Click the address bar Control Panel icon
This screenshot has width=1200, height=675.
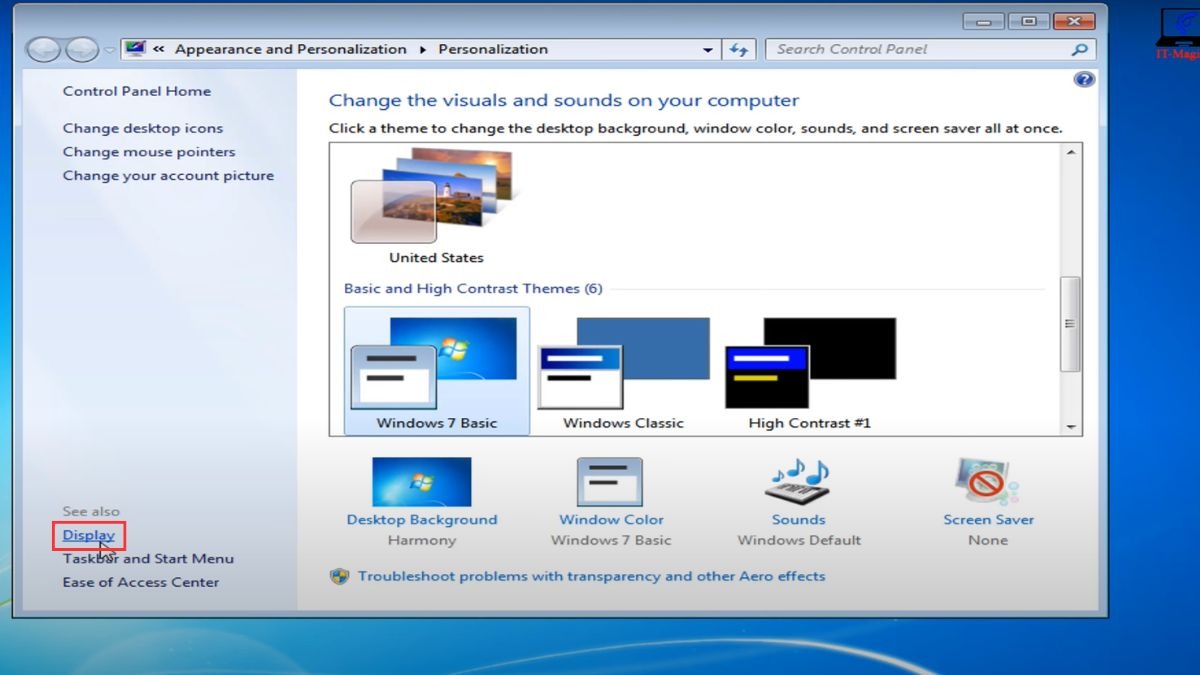click(x=136, y=49)
